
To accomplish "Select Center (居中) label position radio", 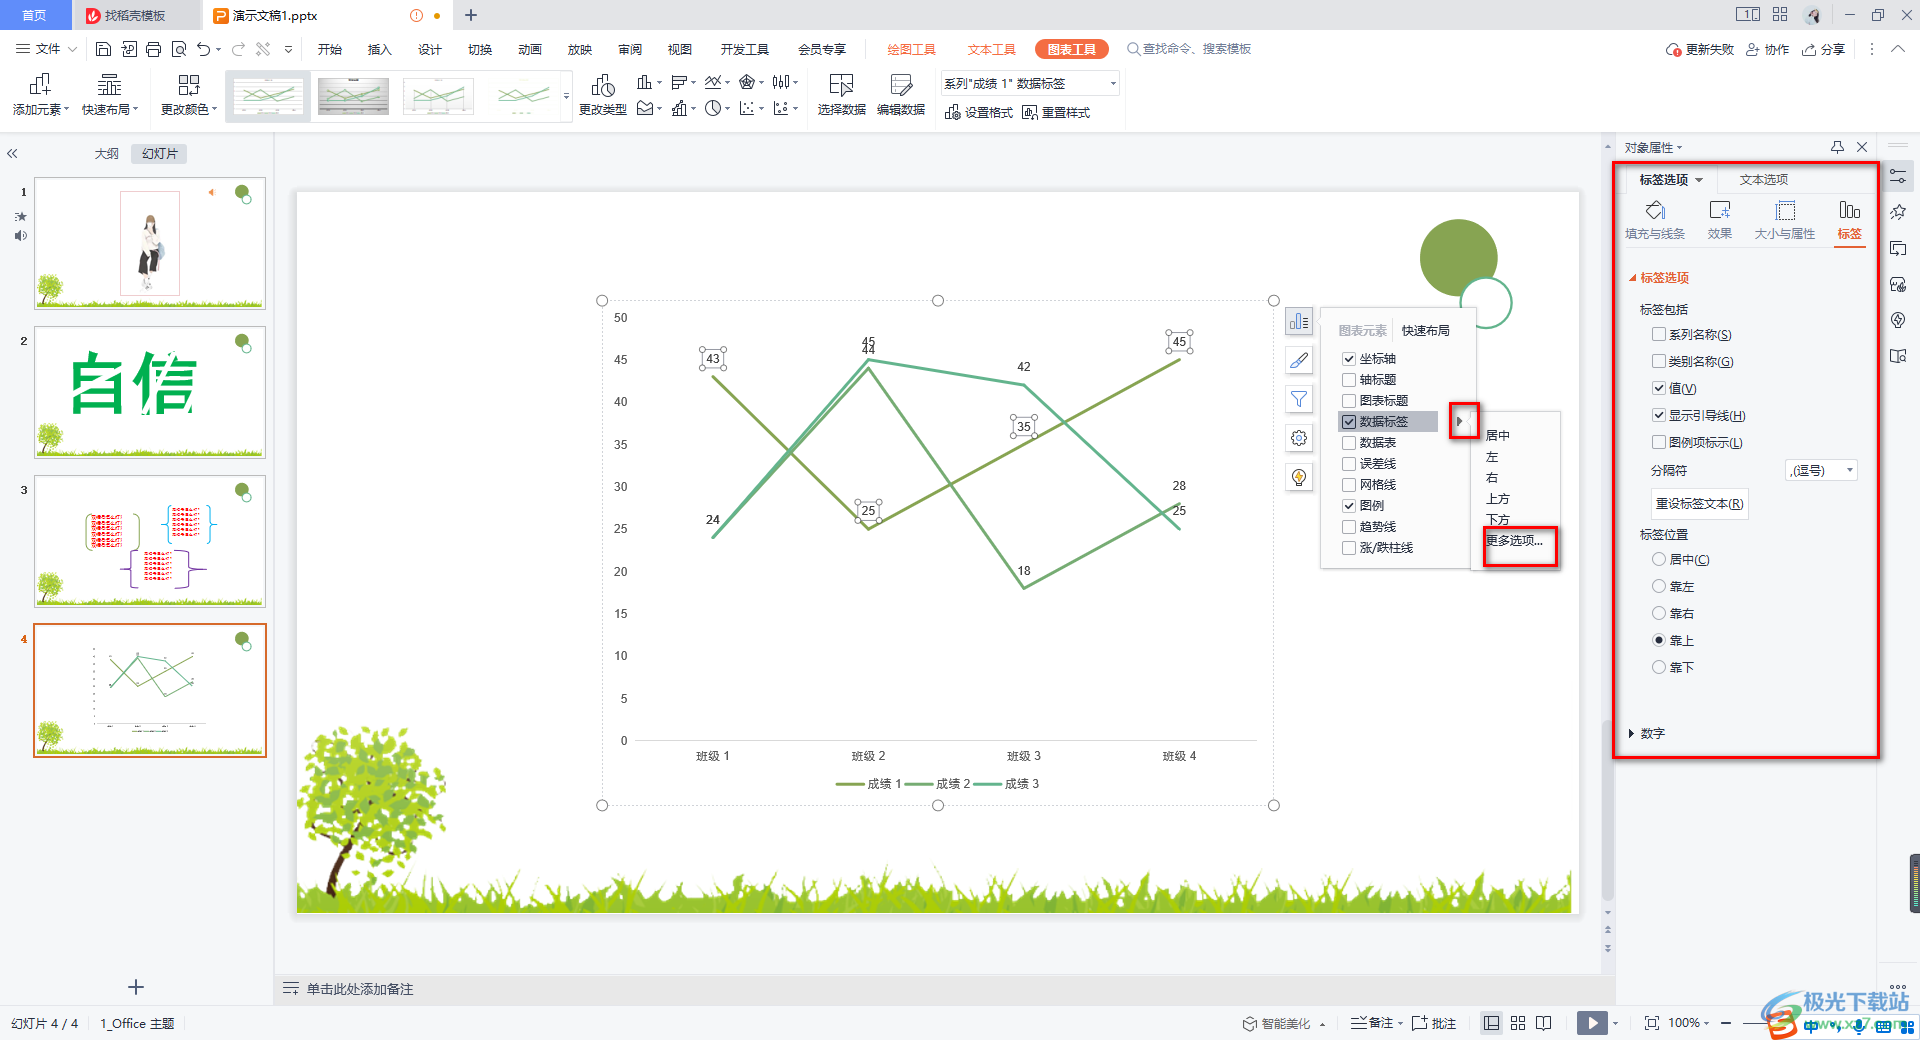I will [1659, 560].
